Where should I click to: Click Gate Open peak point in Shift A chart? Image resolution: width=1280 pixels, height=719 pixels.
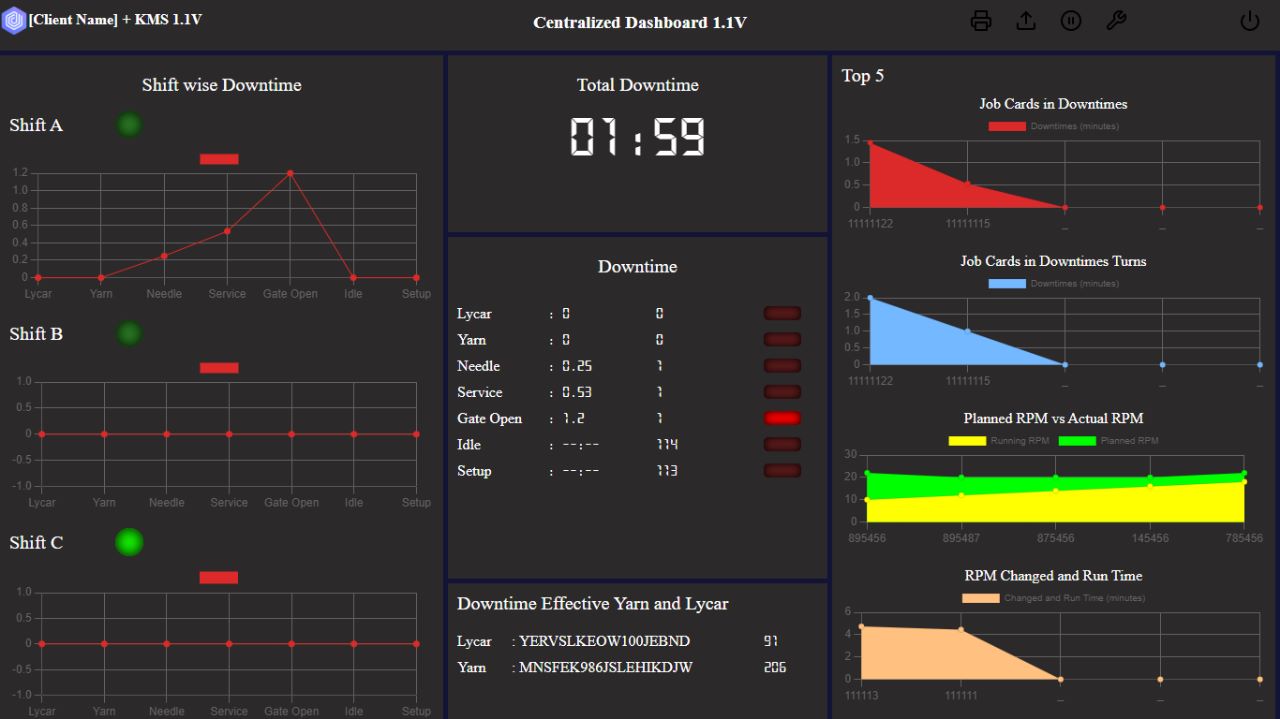pyautogui.click(x=290, y=173)
